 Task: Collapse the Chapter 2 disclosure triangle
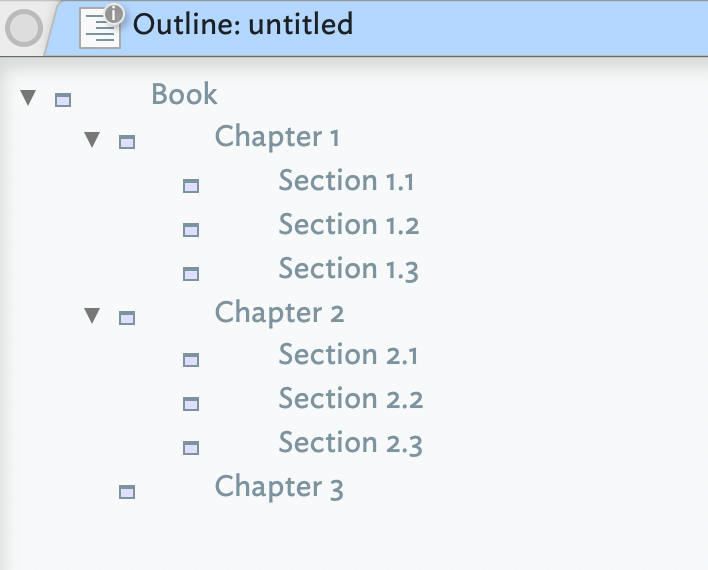[x=92, y=316]
